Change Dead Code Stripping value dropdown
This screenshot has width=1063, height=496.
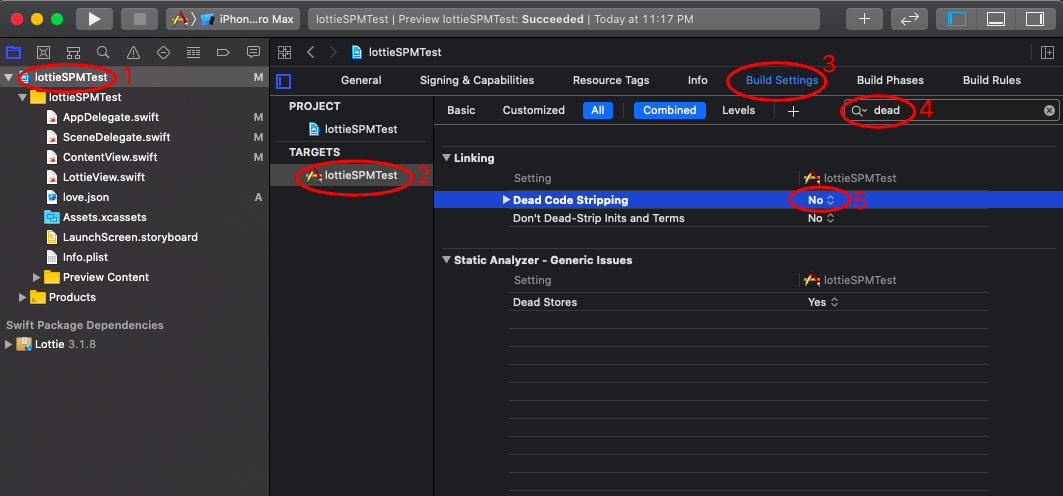[820, 201]
